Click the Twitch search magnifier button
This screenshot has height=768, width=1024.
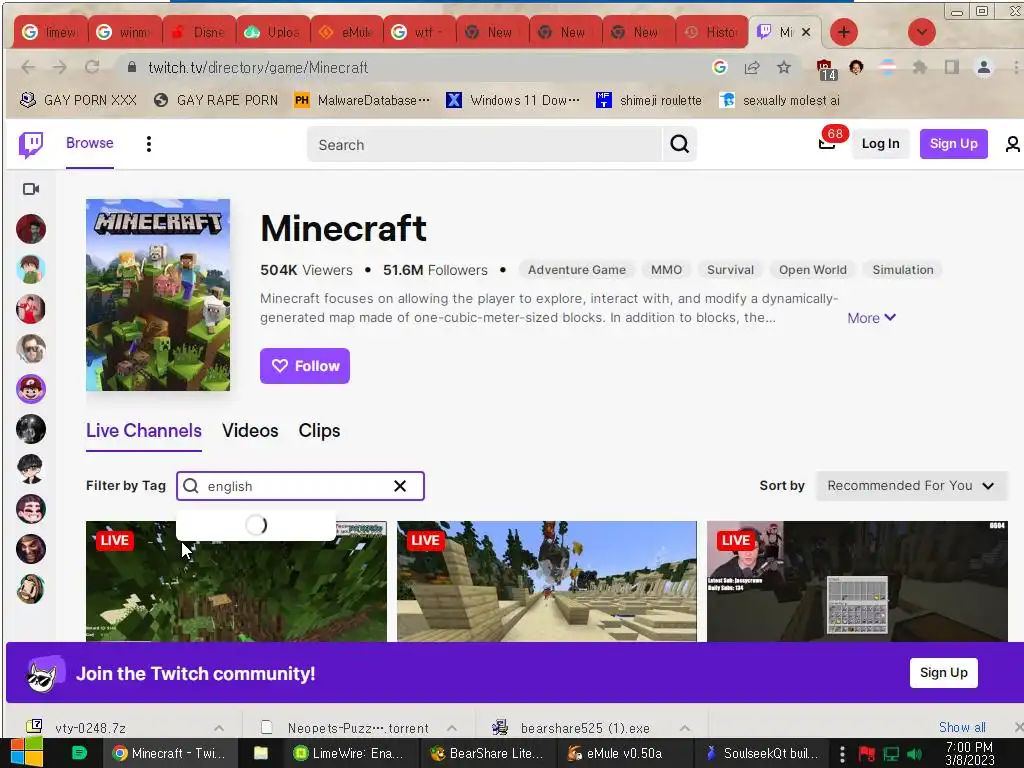coord(679,144)
